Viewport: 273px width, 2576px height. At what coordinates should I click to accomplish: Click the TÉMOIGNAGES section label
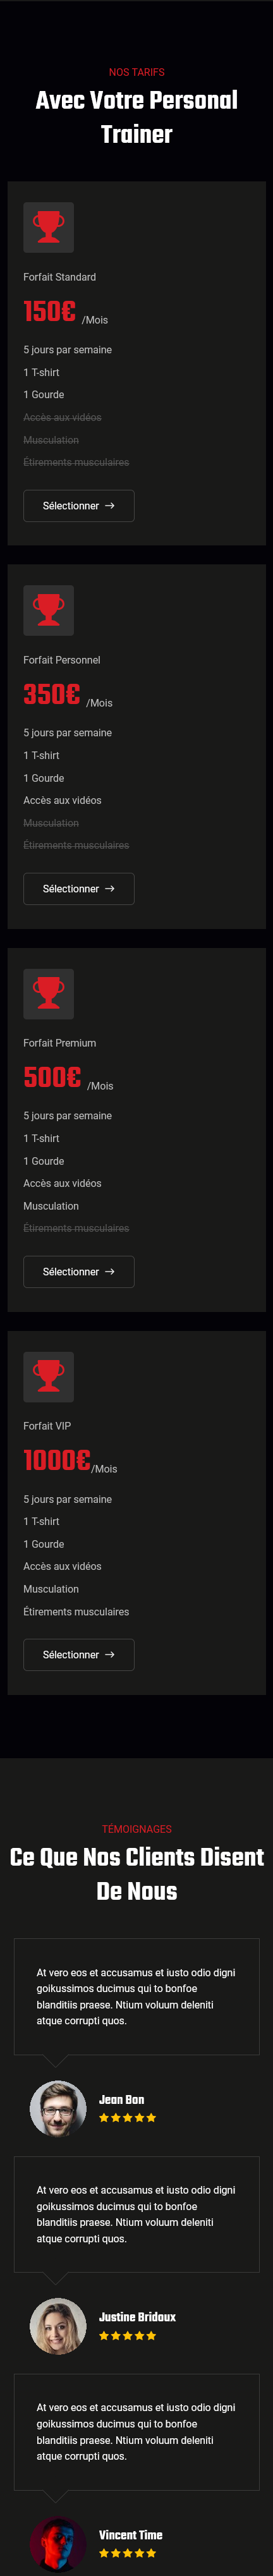(137, 1829)
